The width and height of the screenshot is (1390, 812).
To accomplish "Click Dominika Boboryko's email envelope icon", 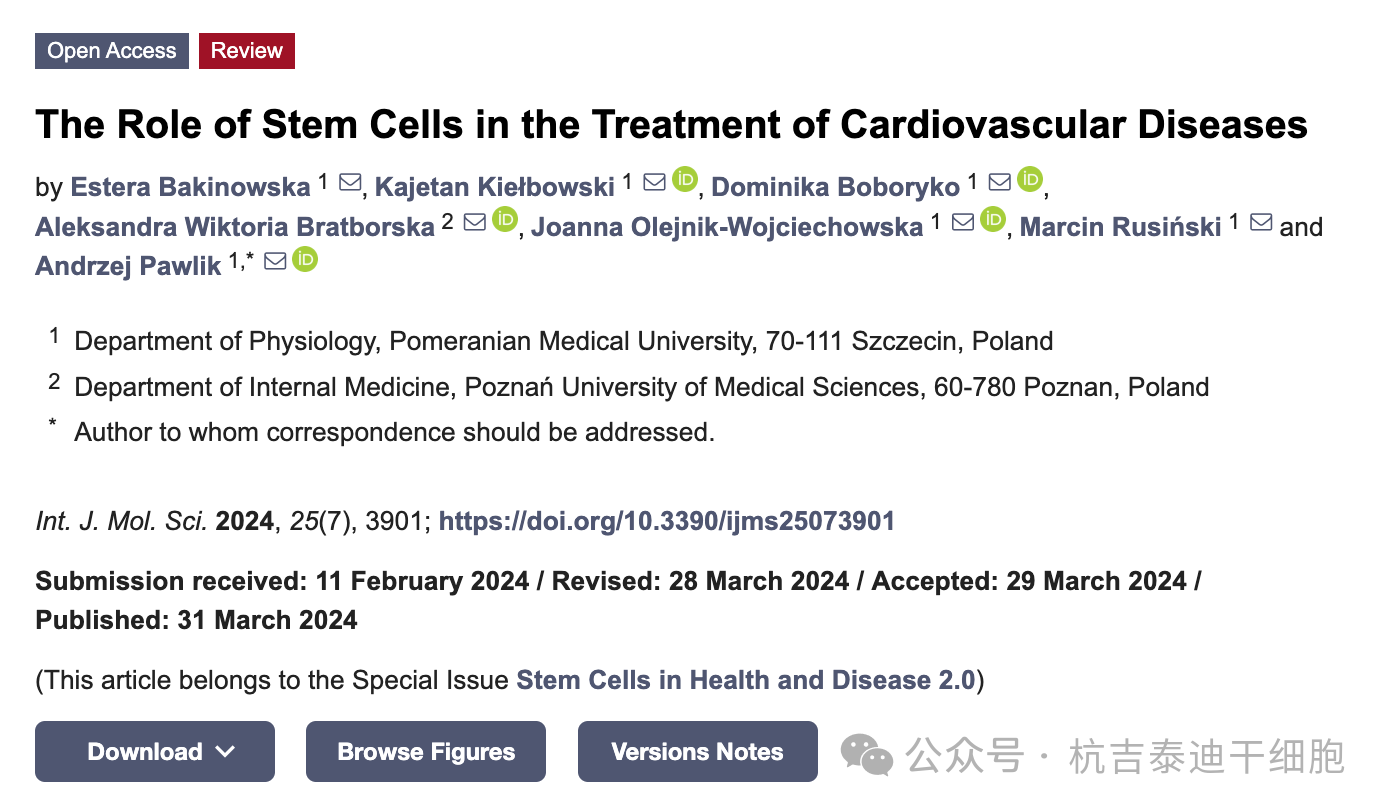I will pos(999,183).
